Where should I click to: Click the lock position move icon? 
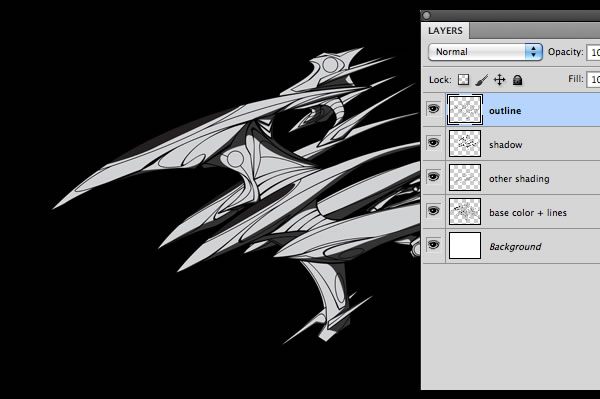tap(499, 80)
